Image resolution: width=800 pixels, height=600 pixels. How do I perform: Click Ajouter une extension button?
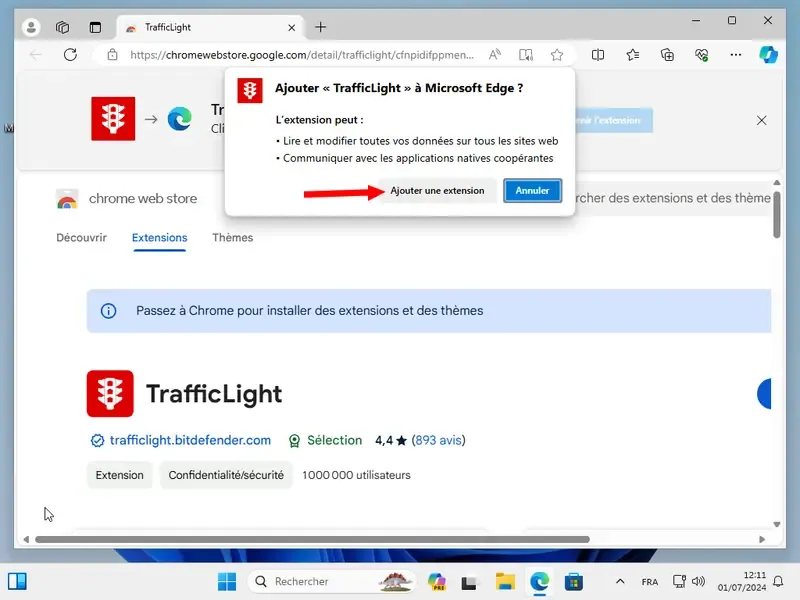click(437, 191)
